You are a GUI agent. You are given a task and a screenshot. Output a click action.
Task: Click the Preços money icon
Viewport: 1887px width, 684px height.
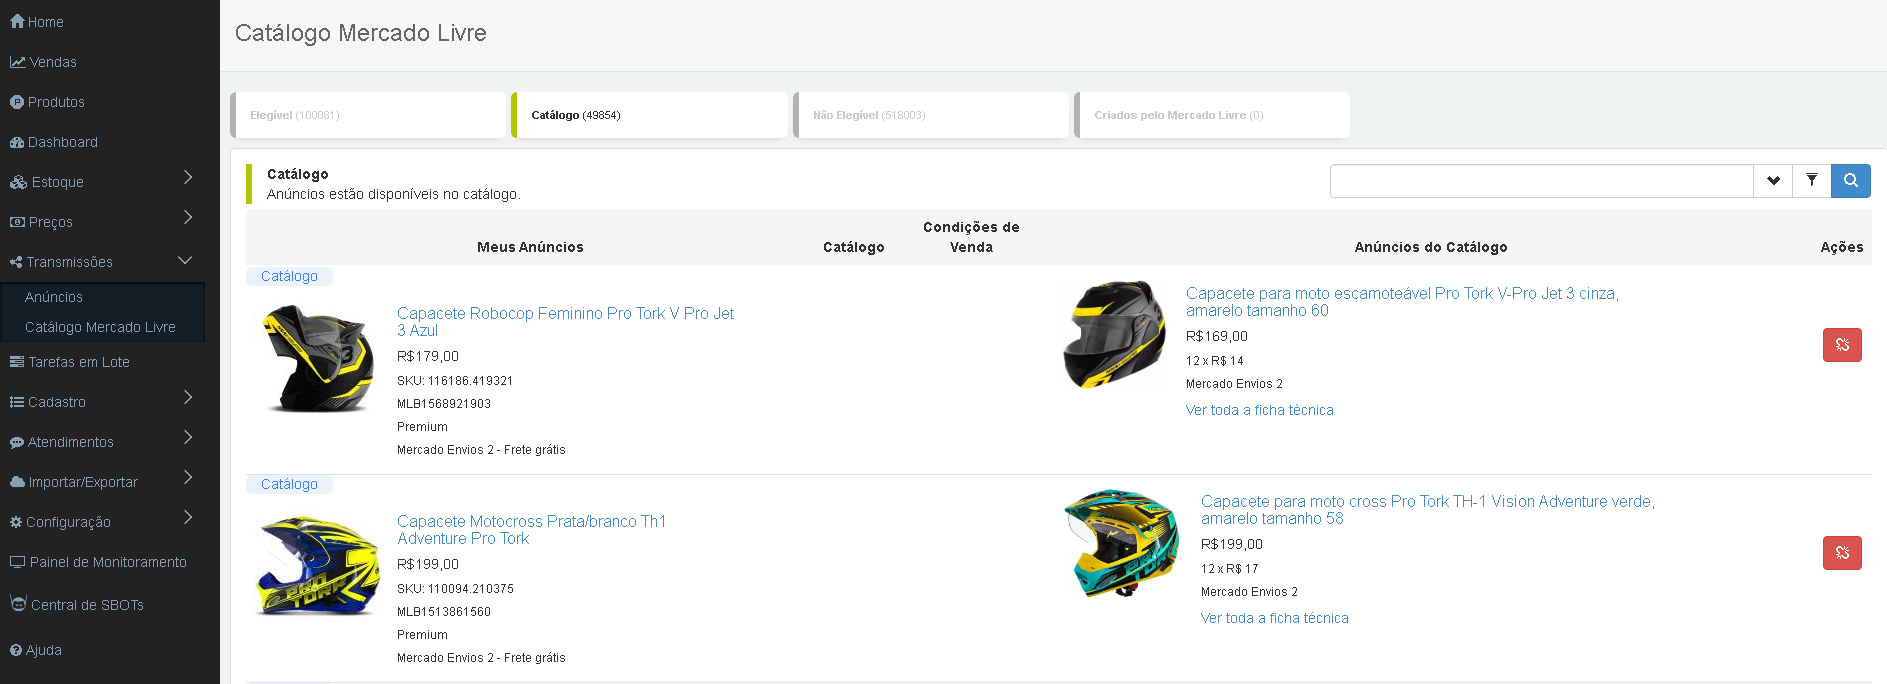(17, 222)
